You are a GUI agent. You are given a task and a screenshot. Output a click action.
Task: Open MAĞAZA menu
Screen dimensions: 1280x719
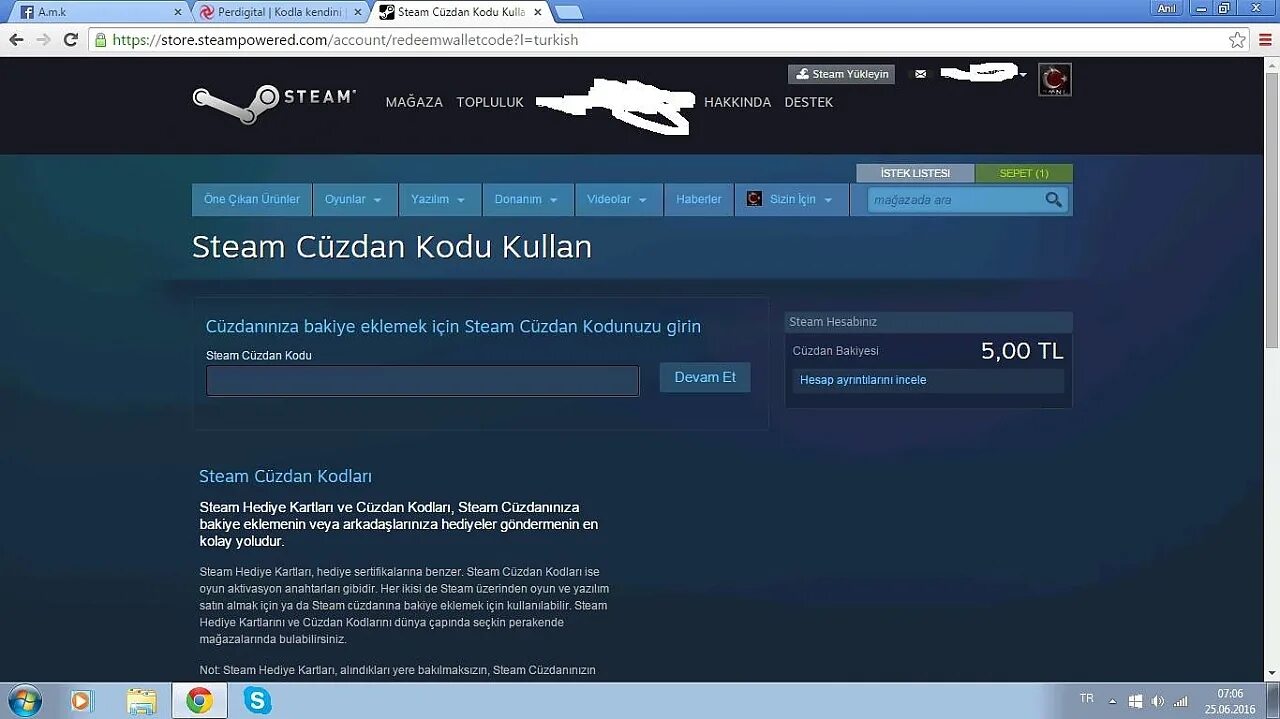[x=414, y=102]
